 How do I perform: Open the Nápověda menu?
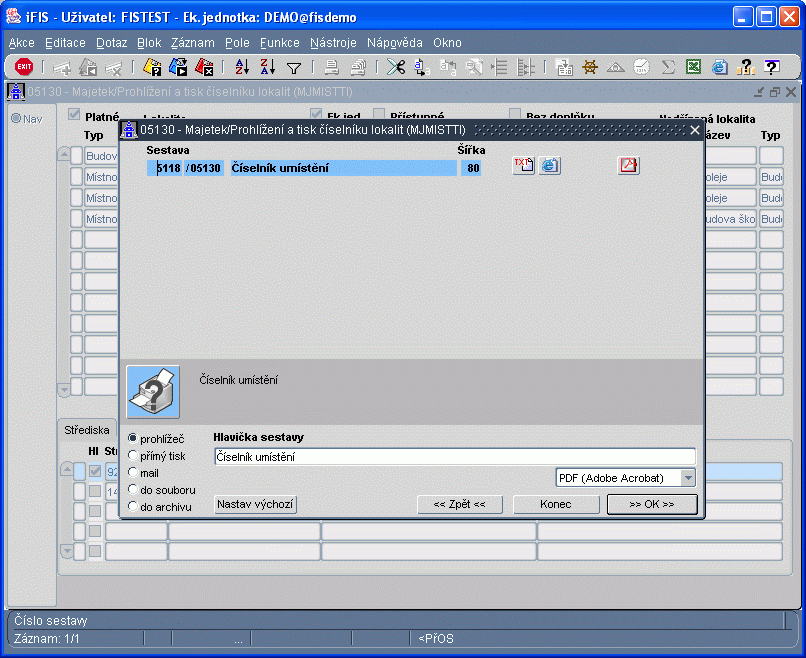tap(395, 43)
